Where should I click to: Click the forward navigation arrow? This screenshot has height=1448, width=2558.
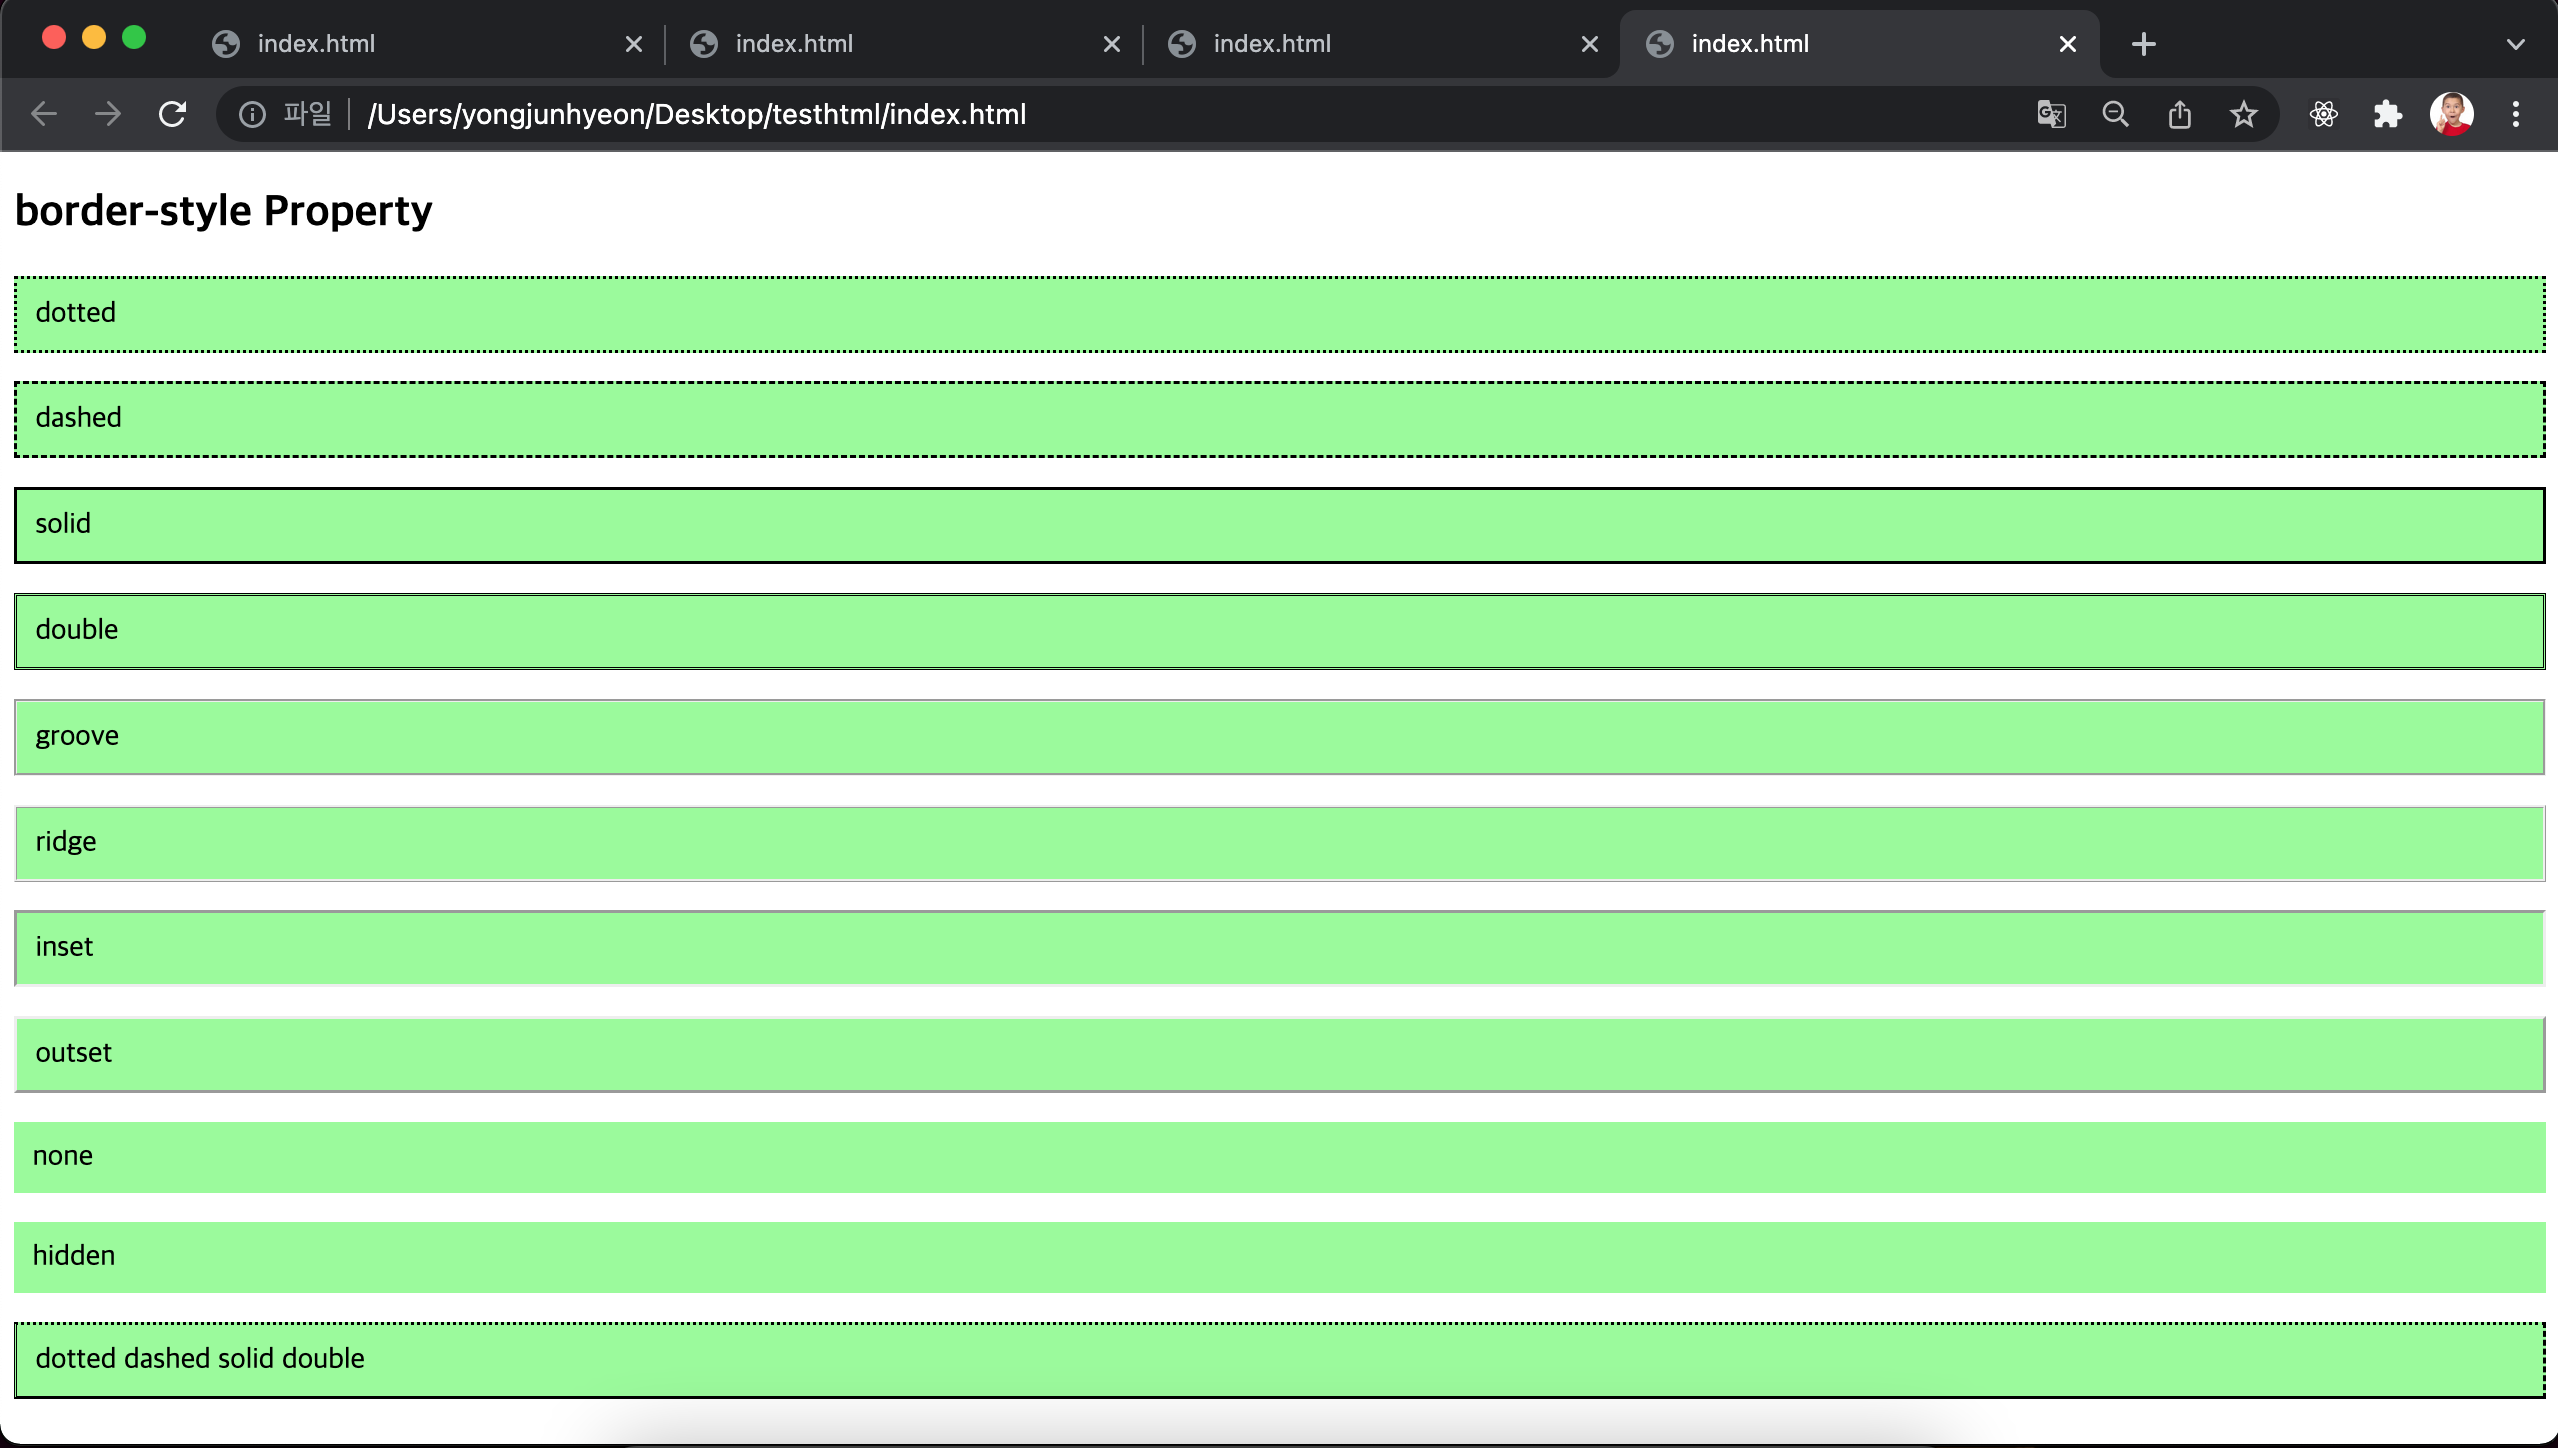click(x=107, y=114)
